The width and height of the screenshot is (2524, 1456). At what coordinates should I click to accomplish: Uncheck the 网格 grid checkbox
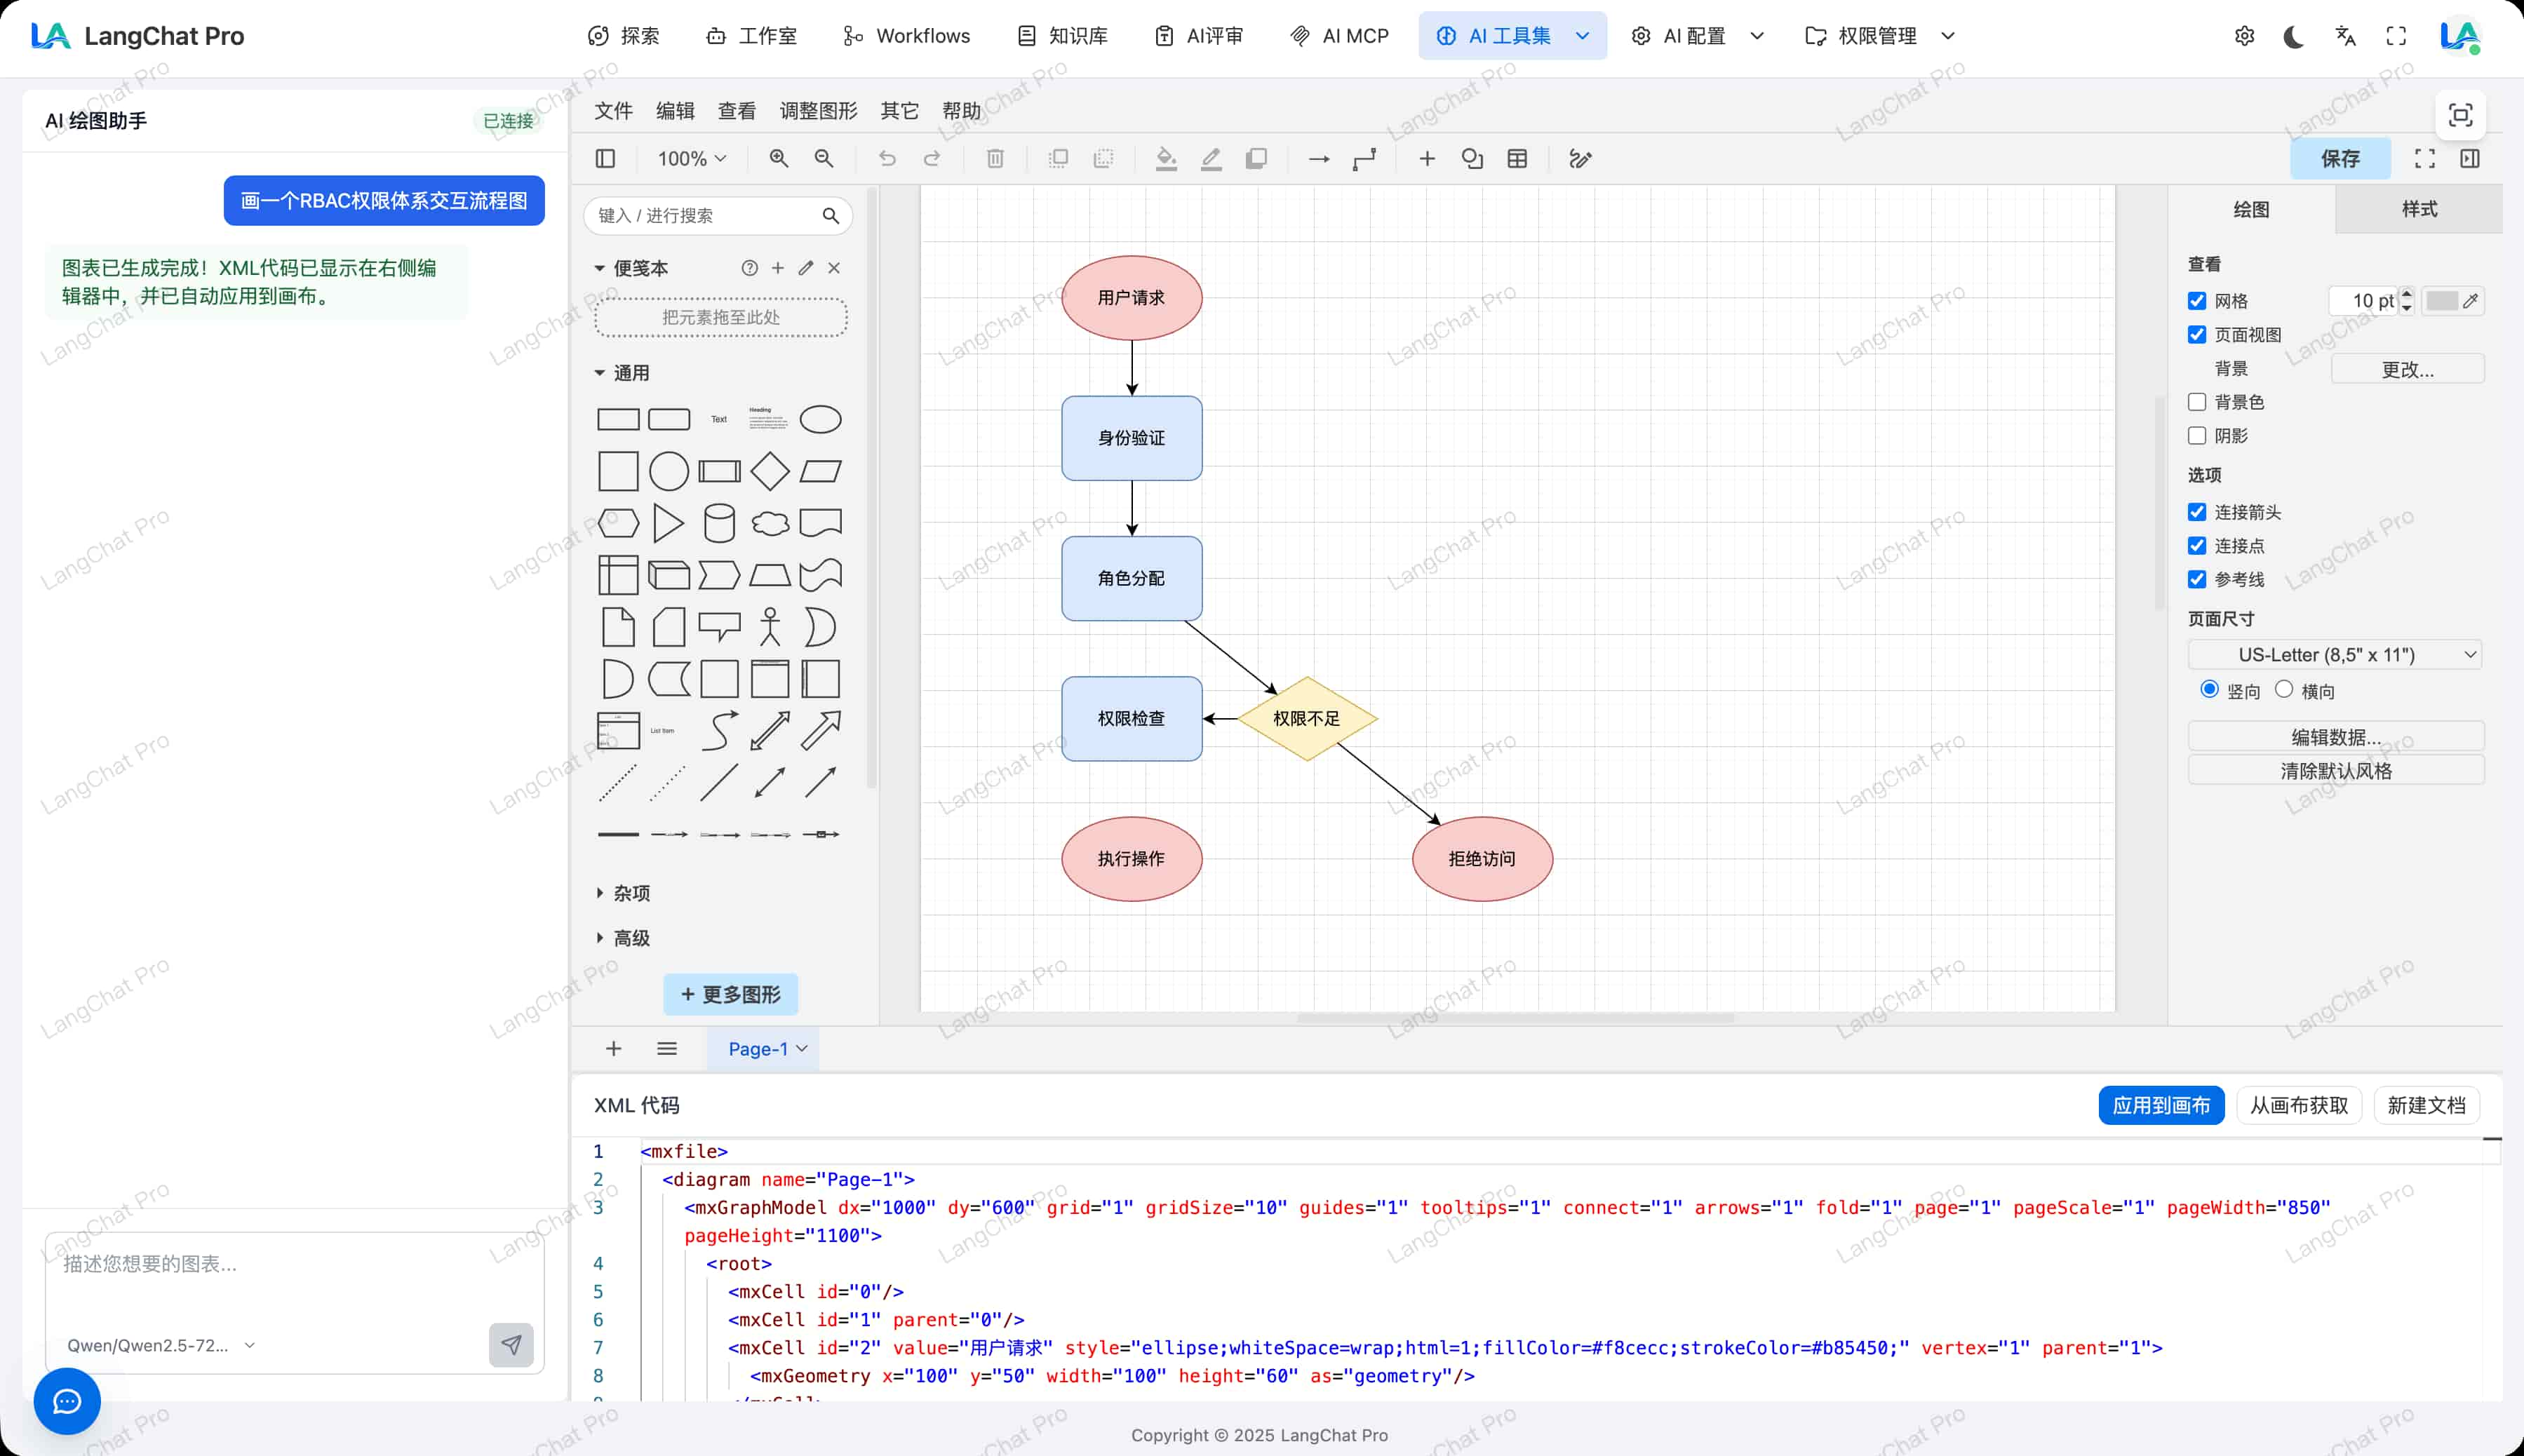(2197, 301)
